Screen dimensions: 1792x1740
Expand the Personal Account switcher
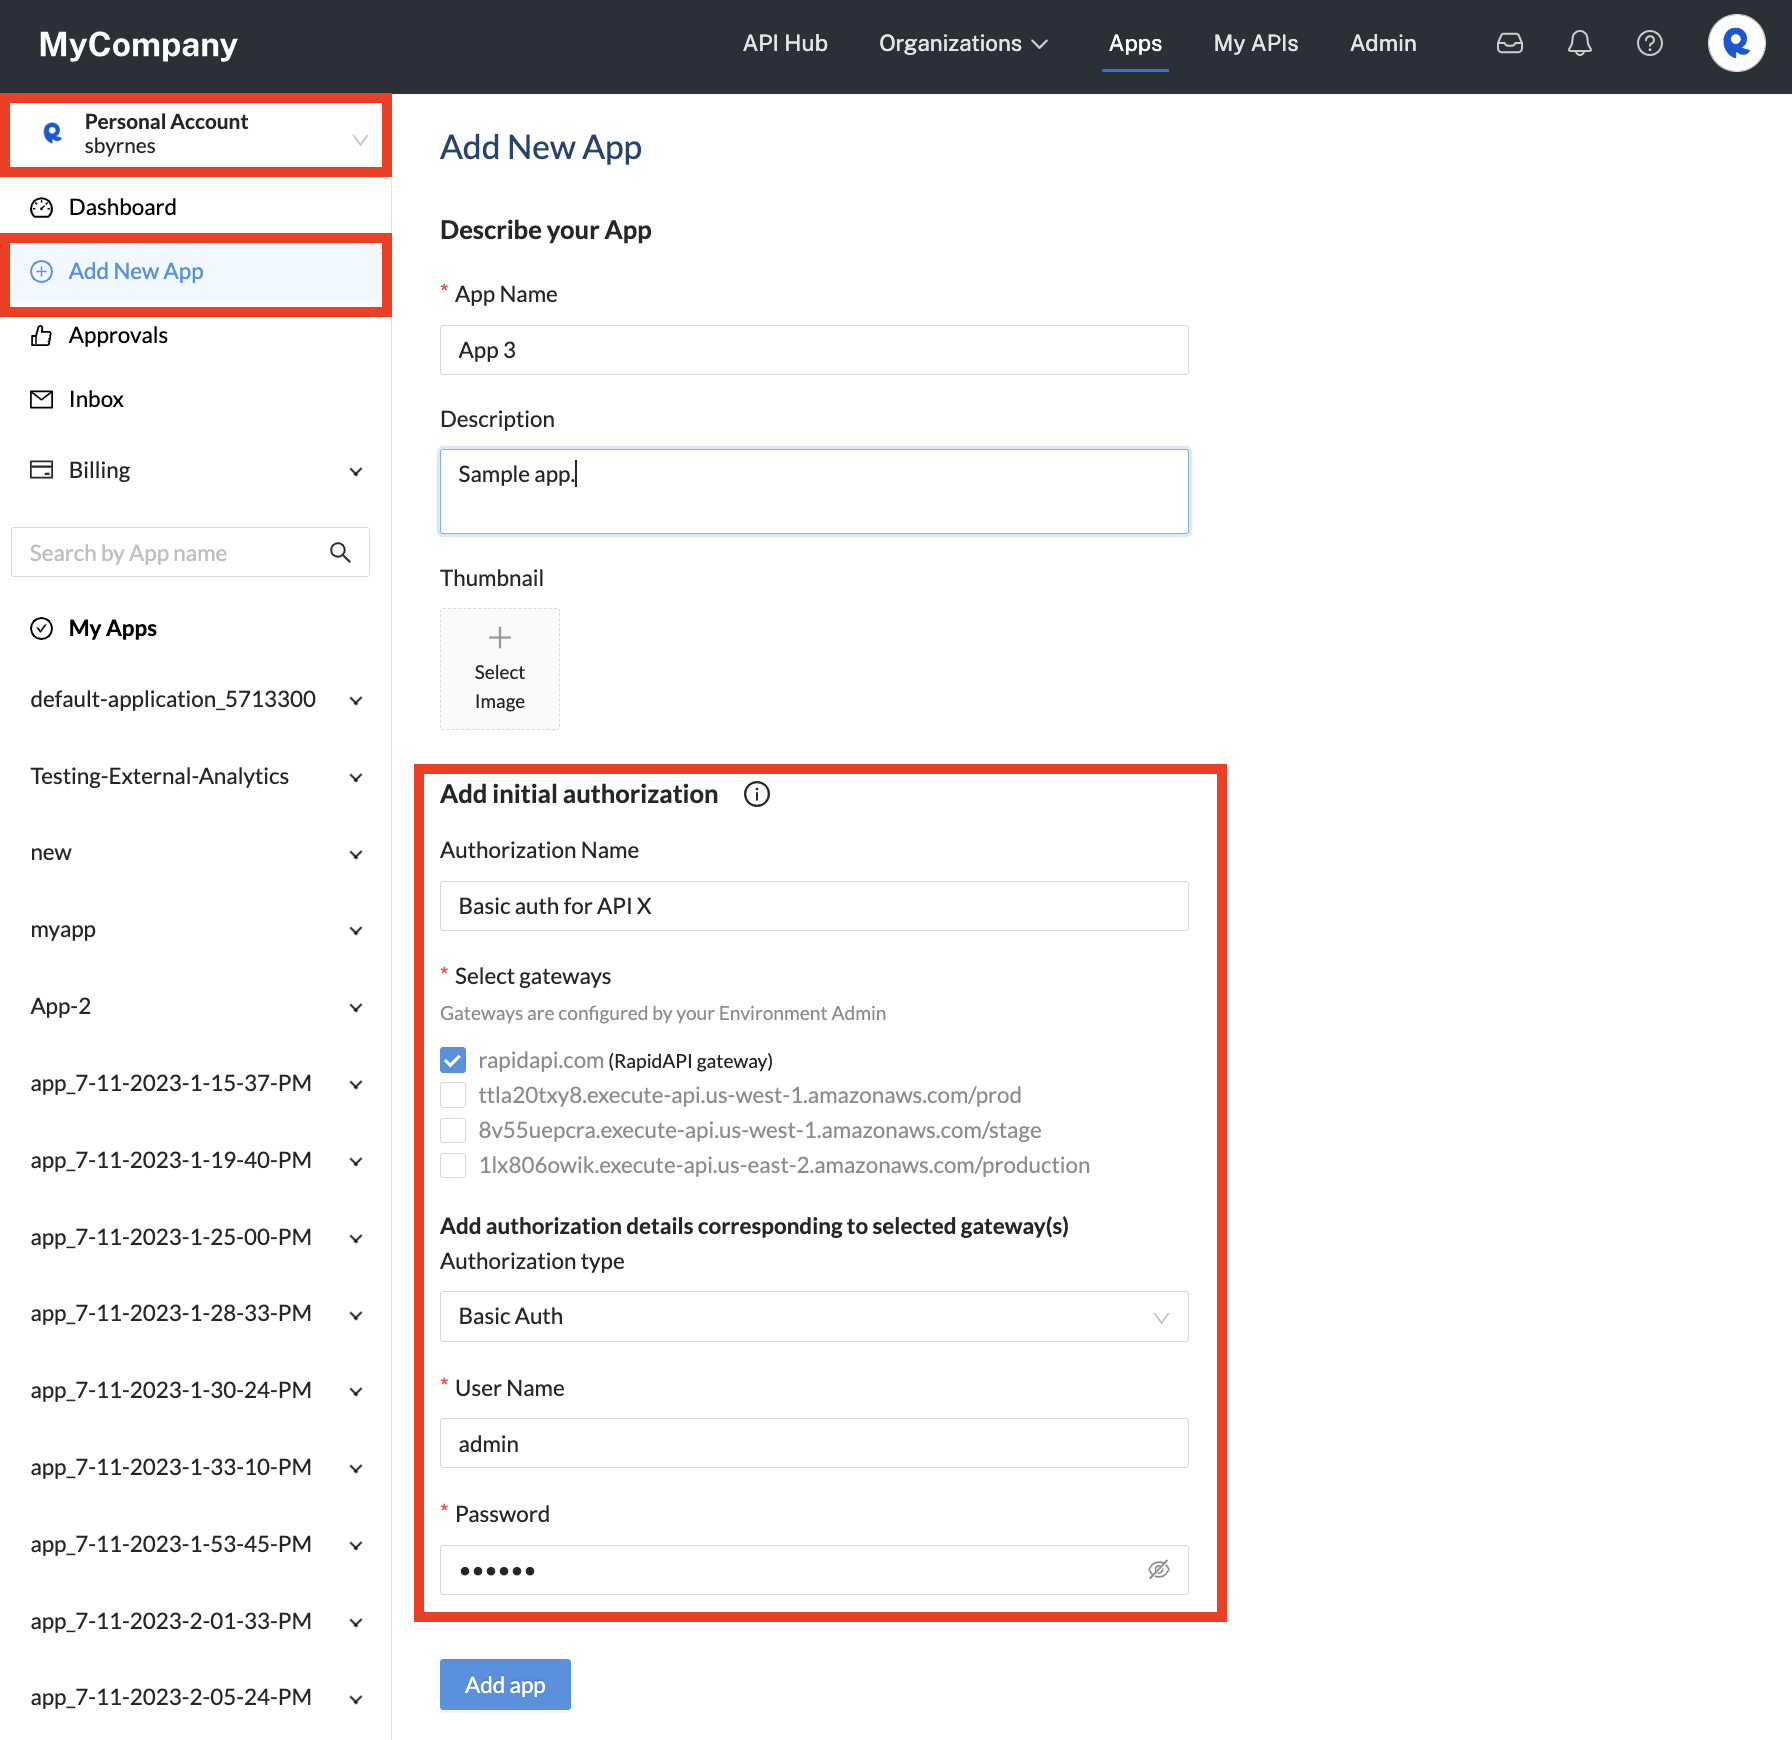[360, 139]
